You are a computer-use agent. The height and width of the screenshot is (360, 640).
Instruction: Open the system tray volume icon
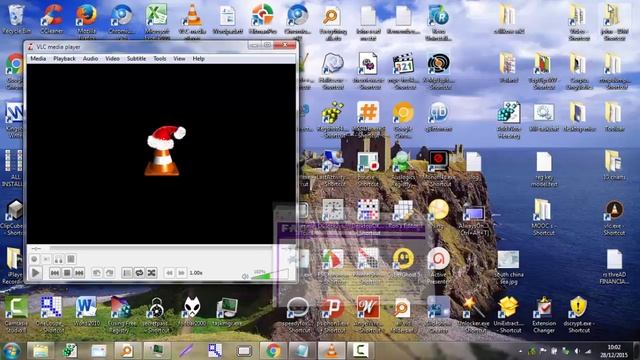click(577, 351)
